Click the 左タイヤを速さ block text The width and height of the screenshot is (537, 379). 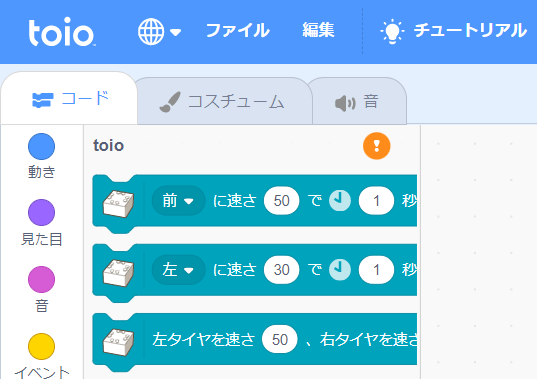click(203, 339)
